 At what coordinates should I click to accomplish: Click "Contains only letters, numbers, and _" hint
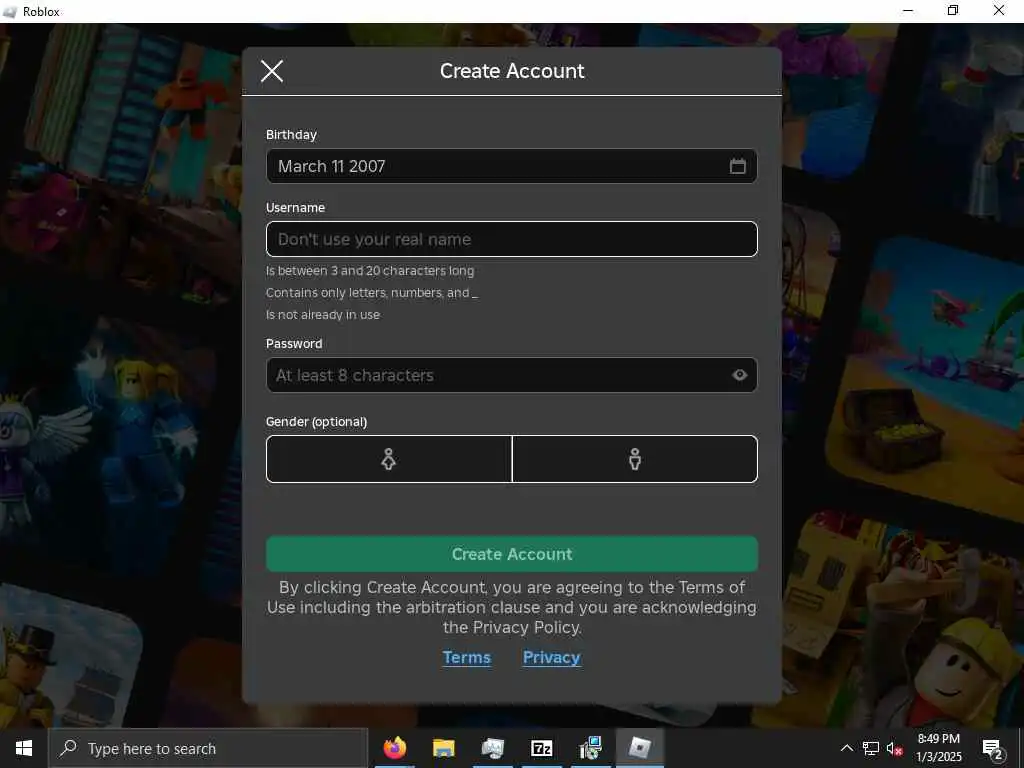[x=372, y=293]
